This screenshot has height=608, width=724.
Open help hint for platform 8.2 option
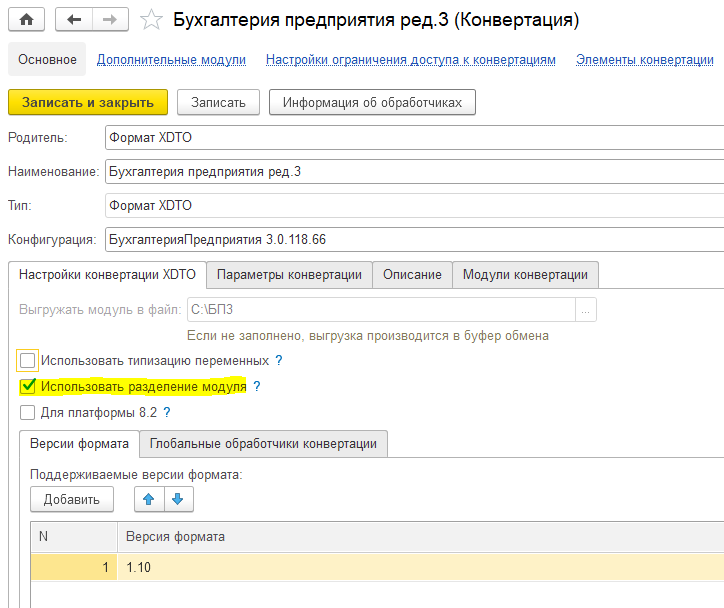point(167,412)
